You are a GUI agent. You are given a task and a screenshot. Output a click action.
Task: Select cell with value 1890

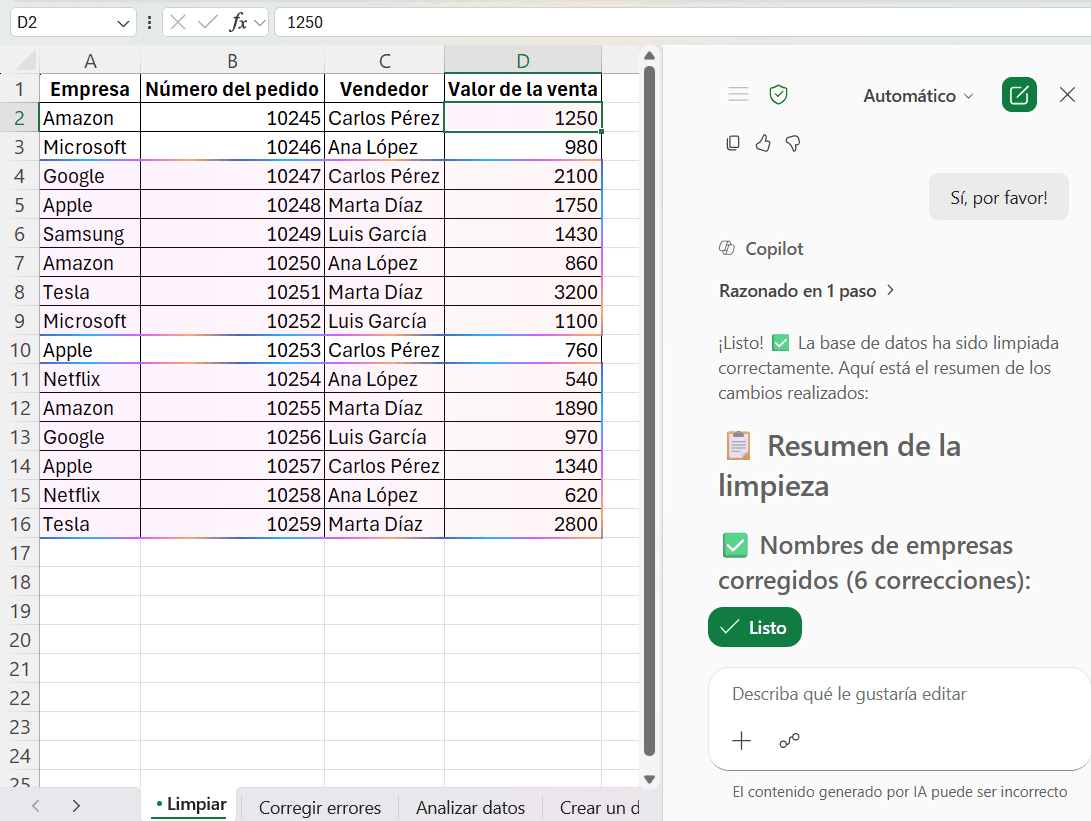pos(523,408)
